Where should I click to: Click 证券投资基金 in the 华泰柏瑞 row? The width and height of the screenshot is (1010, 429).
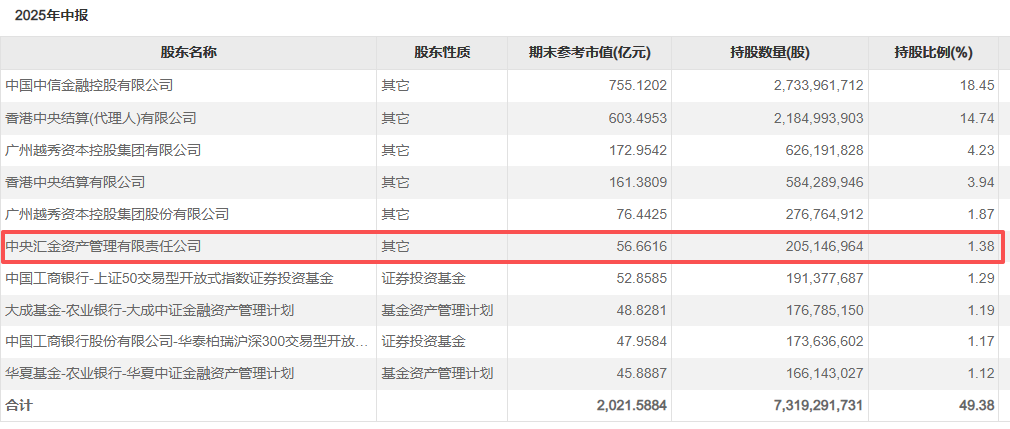(x=423, y=341)
